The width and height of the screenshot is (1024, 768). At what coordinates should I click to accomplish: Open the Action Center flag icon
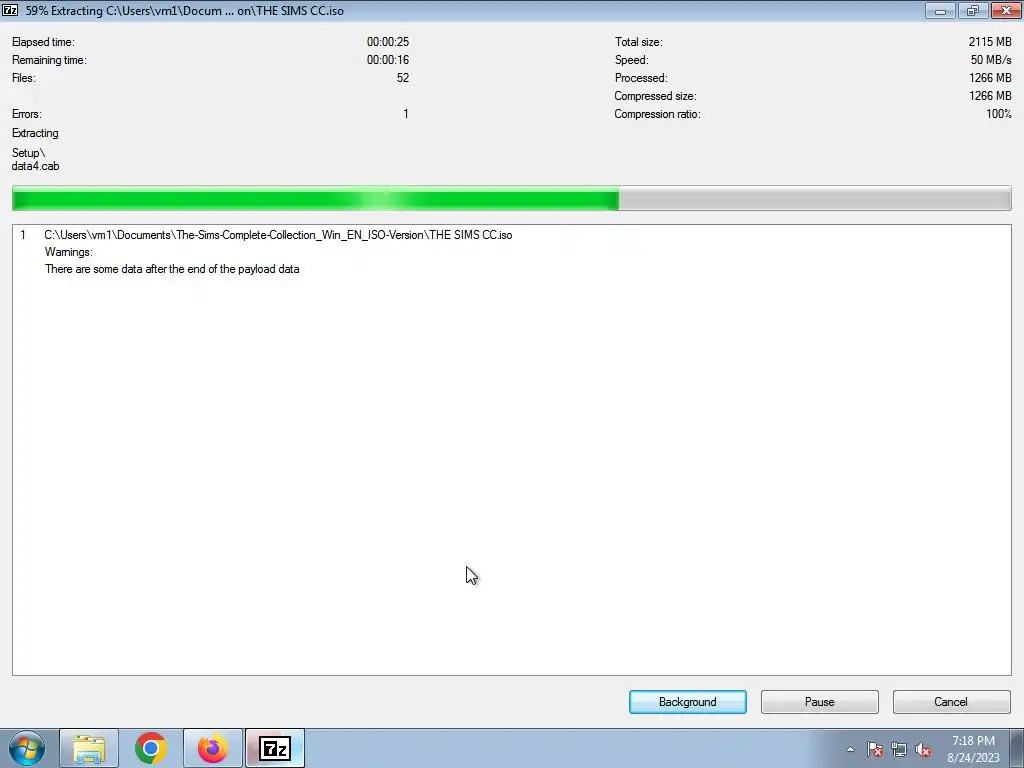[875, 749]
